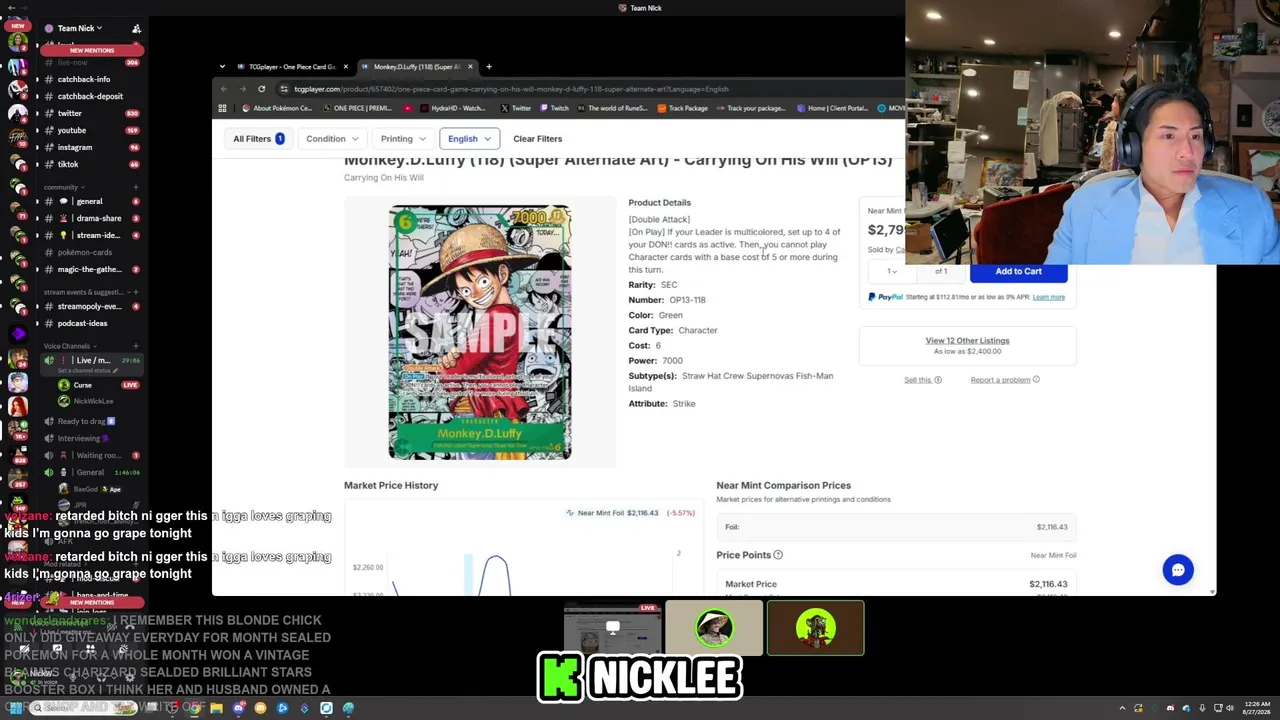This screenshot has height=720, width=1280.
Task: Open the ONE PIECE PREMIUM bookmark
Action: (357, 108)
